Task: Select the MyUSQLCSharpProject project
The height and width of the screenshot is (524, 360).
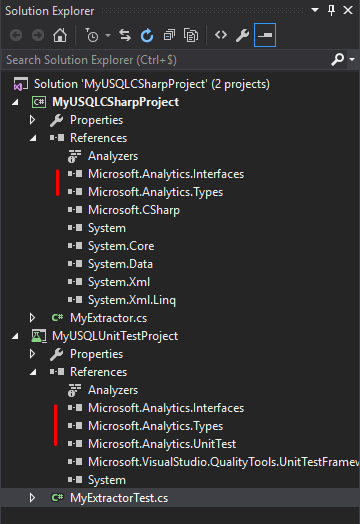Action: (115, 102)
